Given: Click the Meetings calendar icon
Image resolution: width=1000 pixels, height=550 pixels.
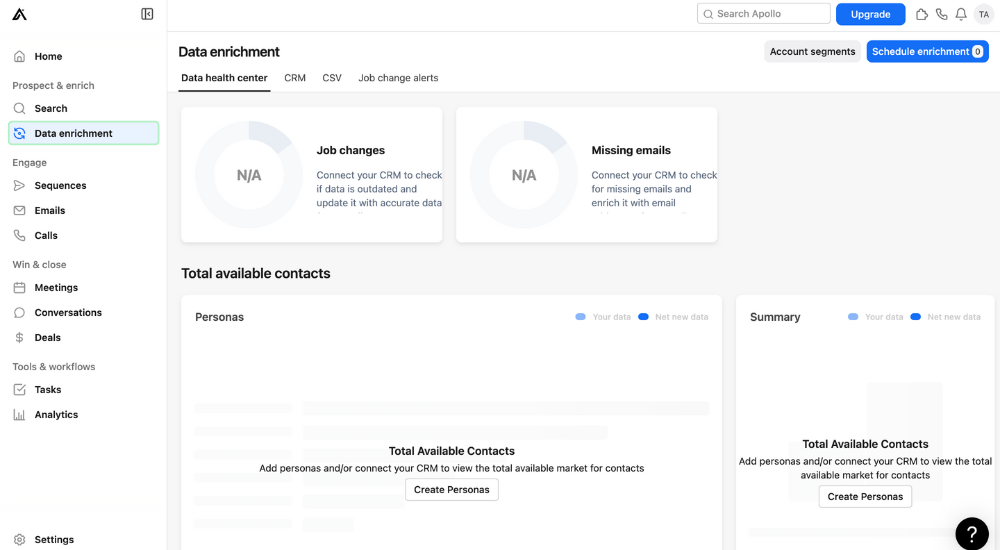Looking at the screenshot, I should point(20,288).
